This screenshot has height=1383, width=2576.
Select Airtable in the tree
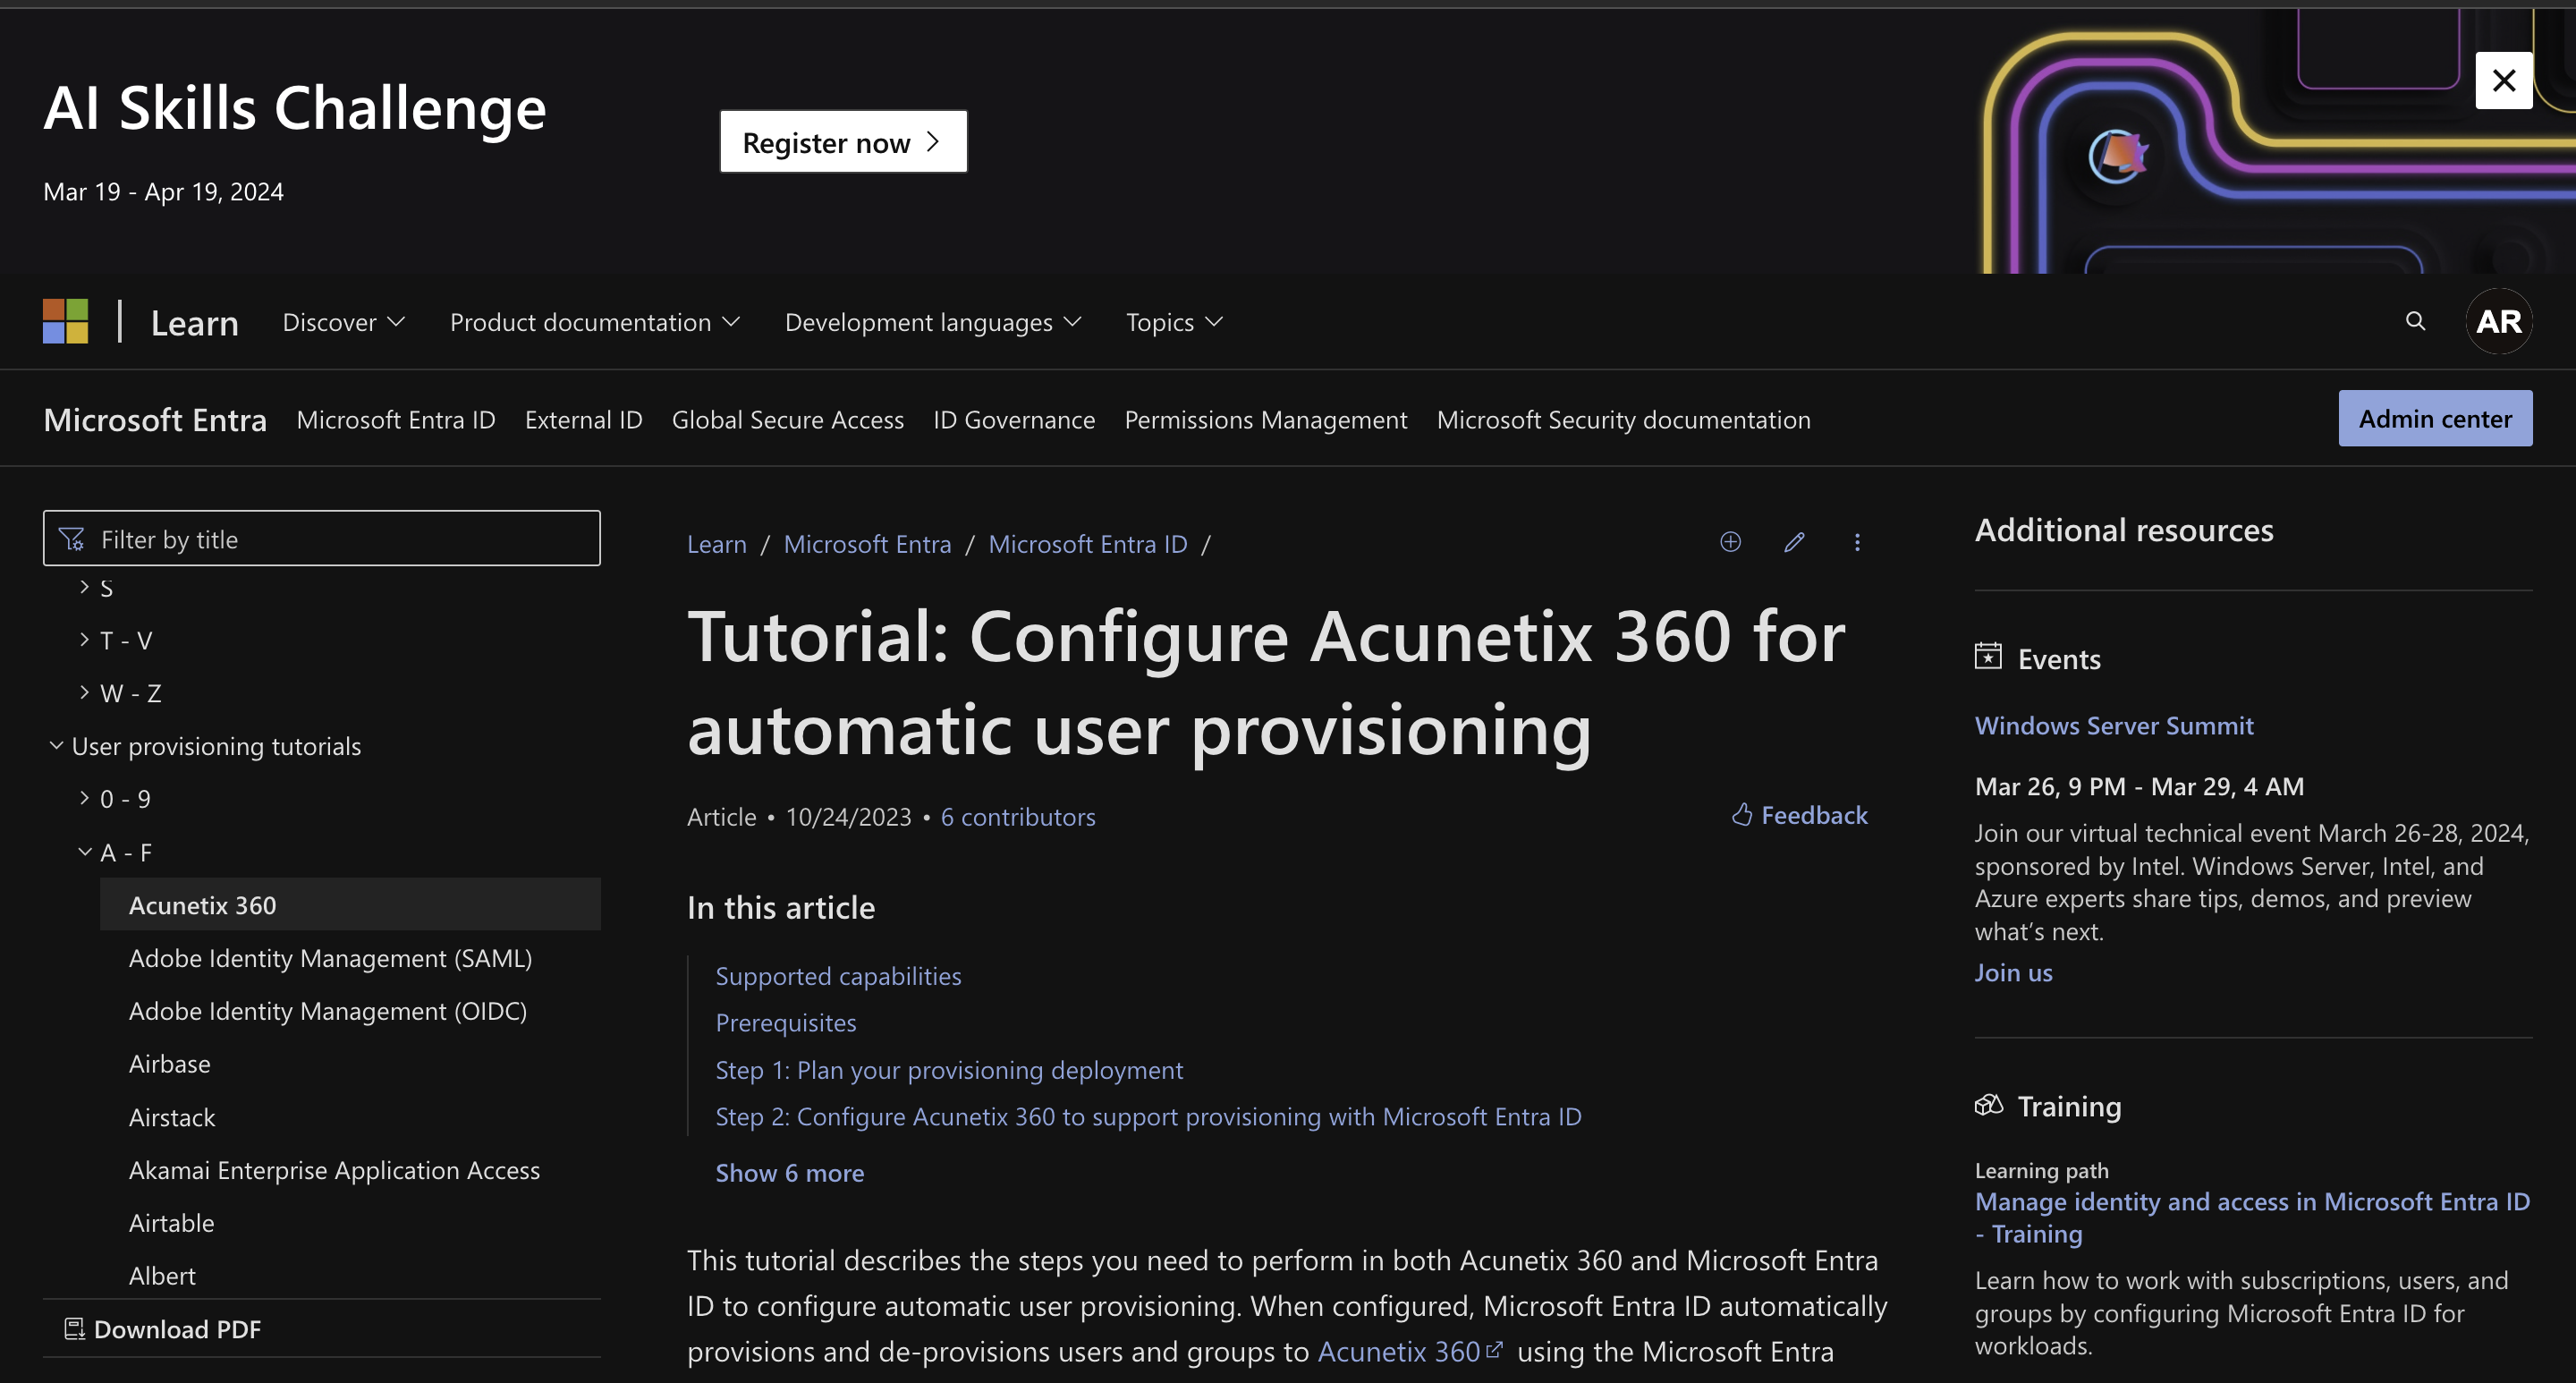(171, 1222)
